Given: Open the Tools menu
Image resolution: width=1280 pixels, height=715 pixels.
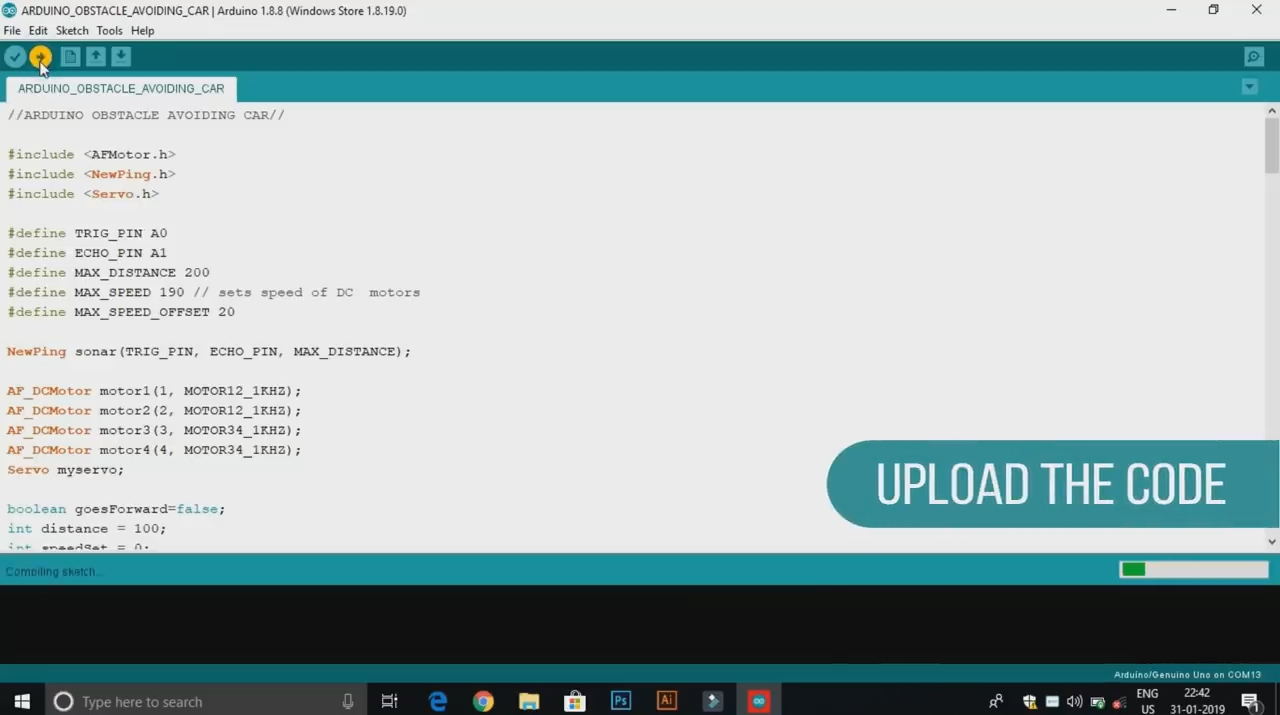Looking at the screenshot, I should click(110, 31).
